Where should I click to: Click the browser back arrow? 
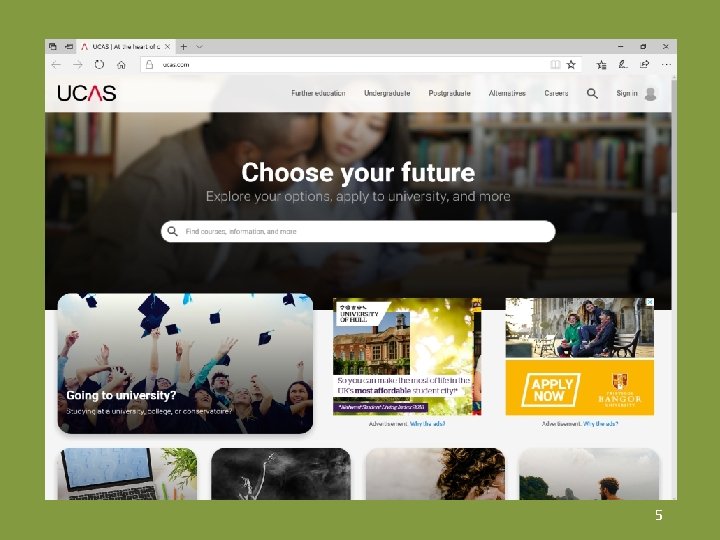56,65
